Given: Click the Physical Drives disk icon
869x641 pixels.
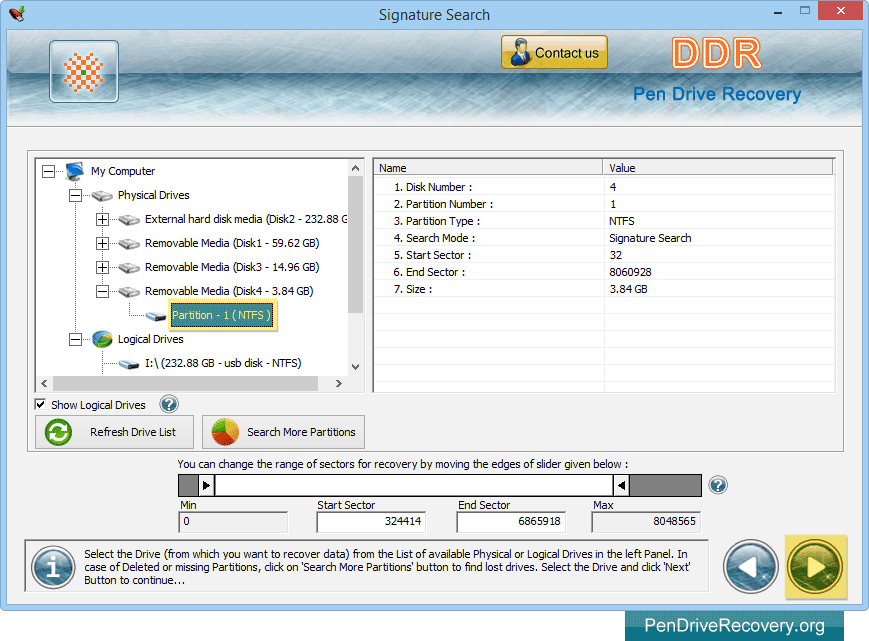Looking at the screenshot, I should pos(102,196).
